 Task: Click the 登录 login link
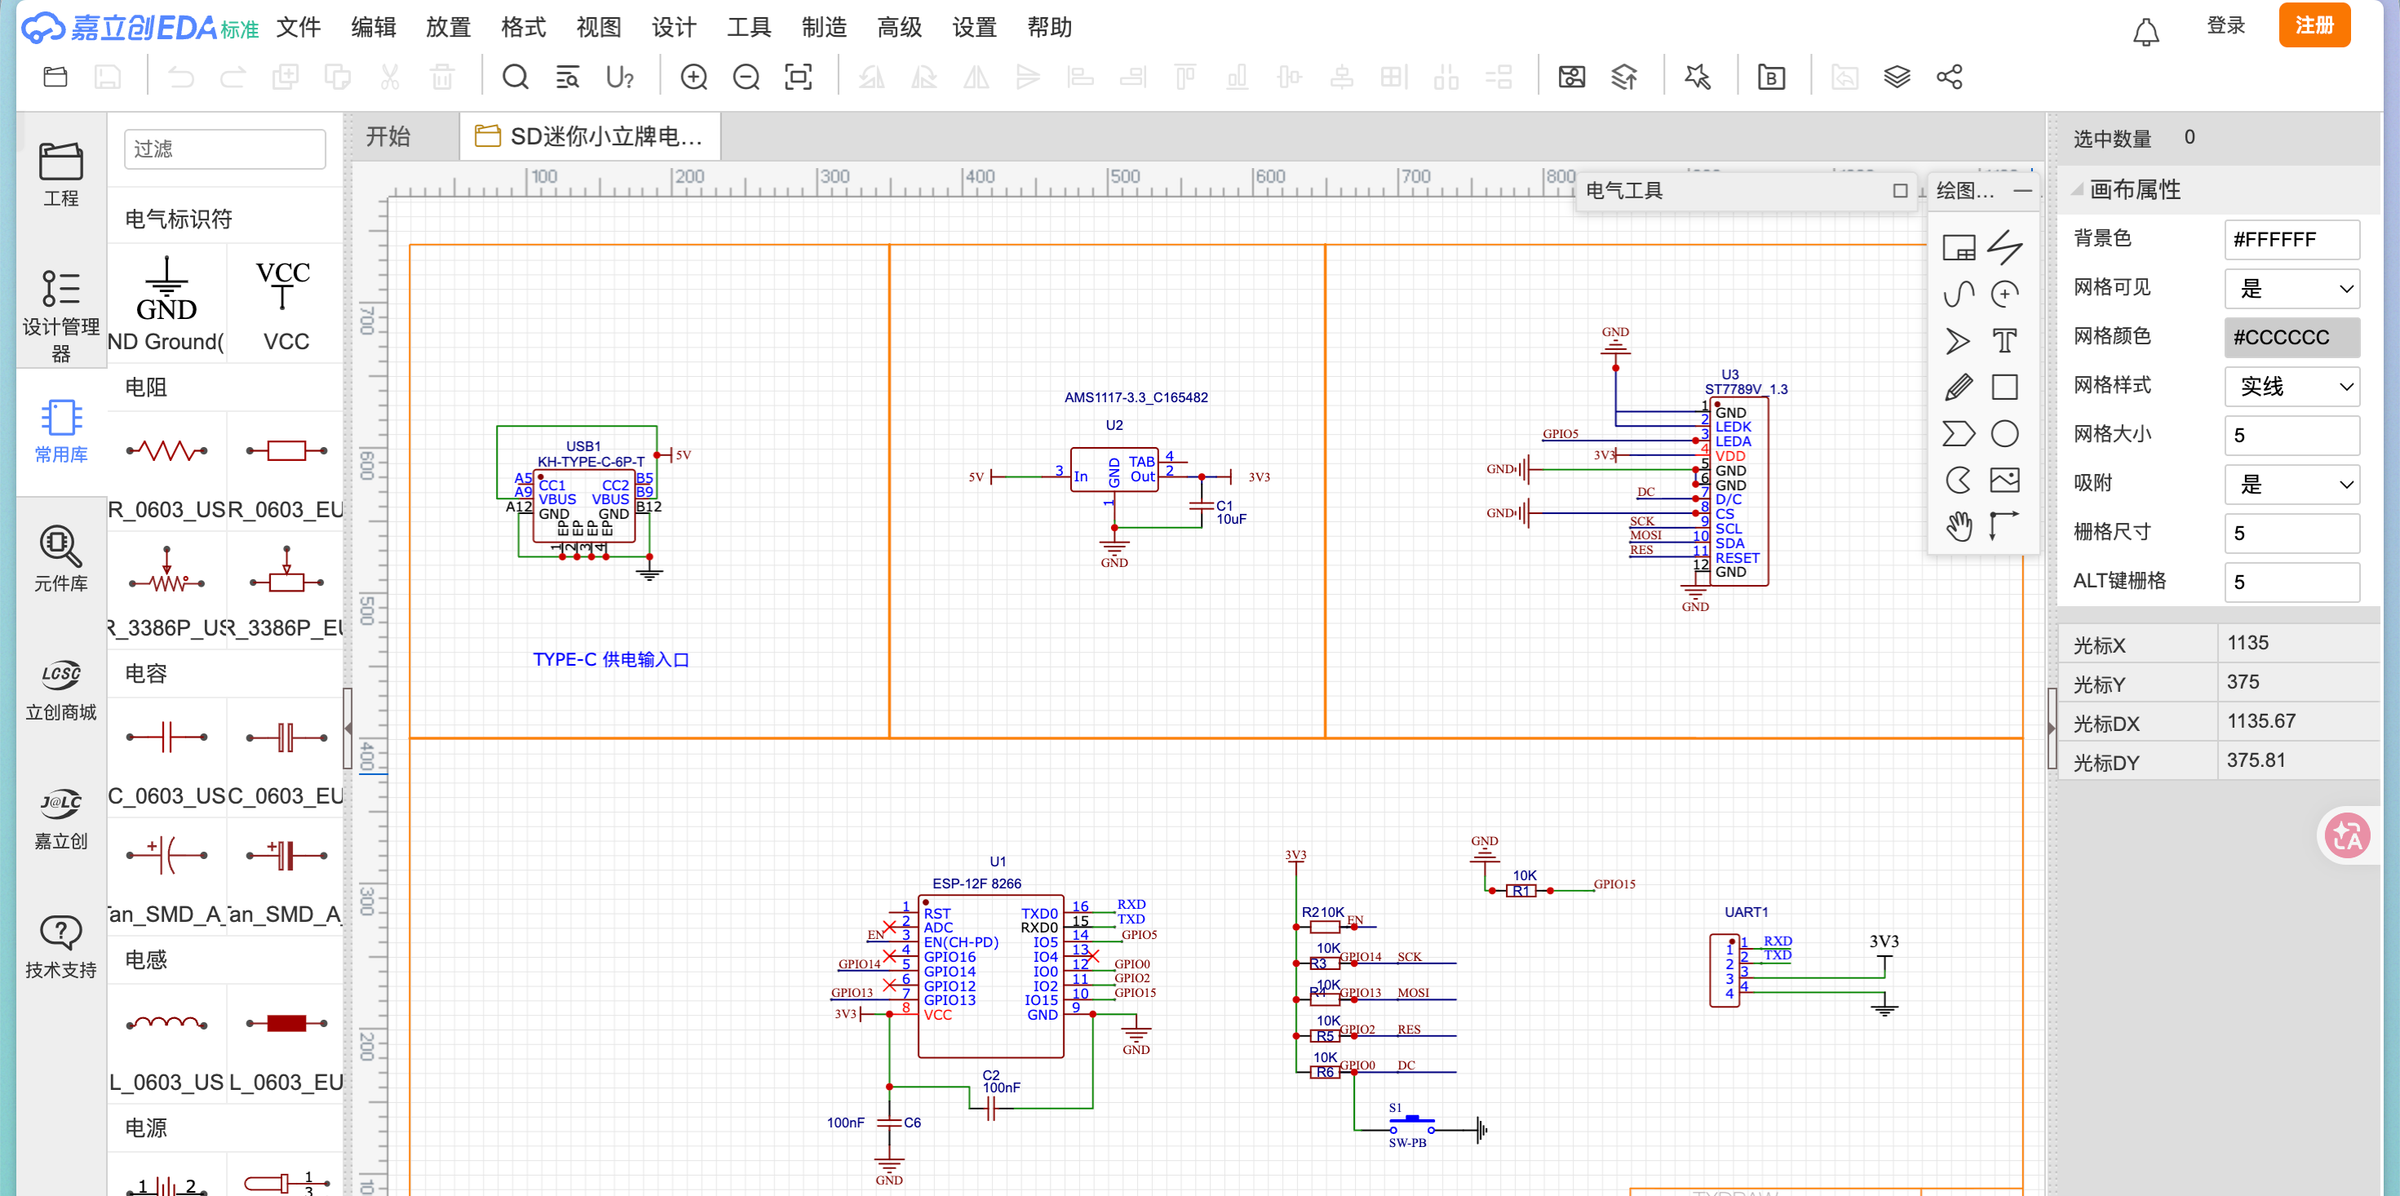2226,26
